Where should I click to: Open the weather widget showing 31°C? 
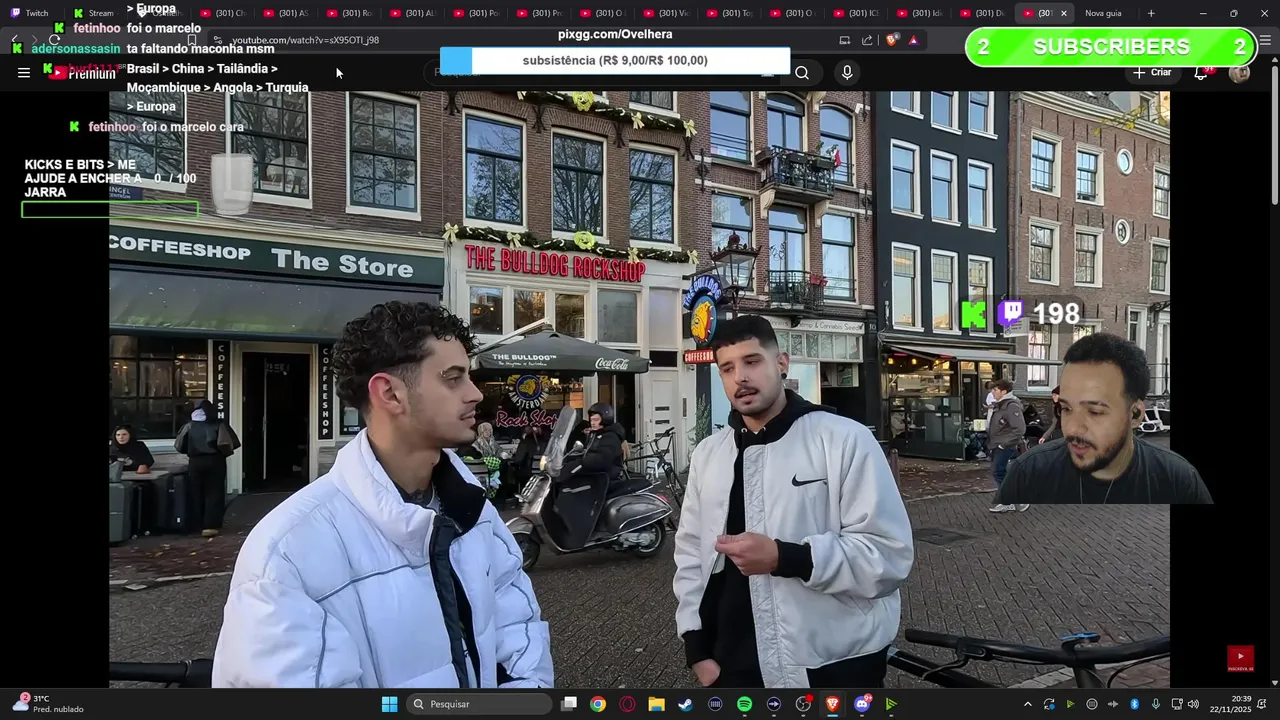48,704
